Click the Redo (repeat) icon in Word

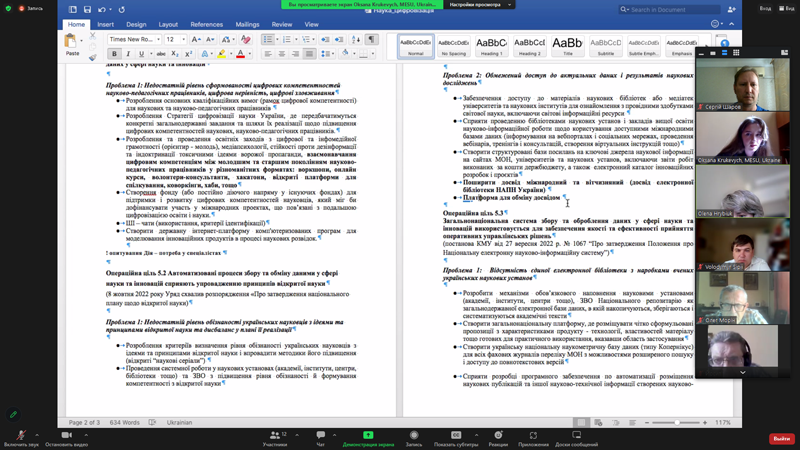coord(121,9)
